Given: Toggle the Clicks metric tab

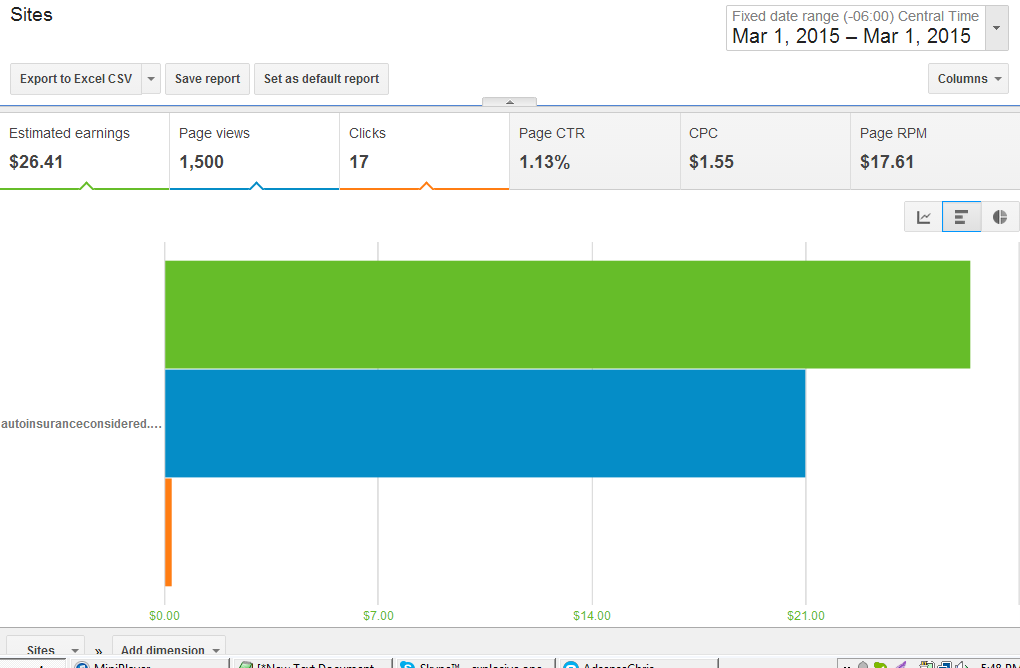Looking at the screenshot, I should click(424, 151).
